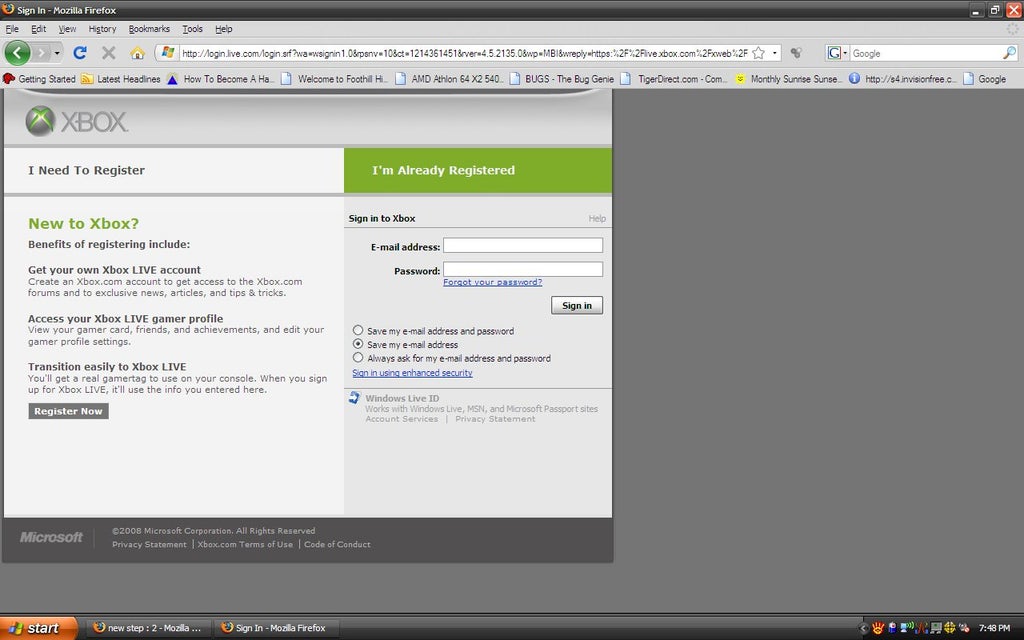Click the search magnifier in Google box
This screenshot has width=1024, height=640.
pos(1009,53)
